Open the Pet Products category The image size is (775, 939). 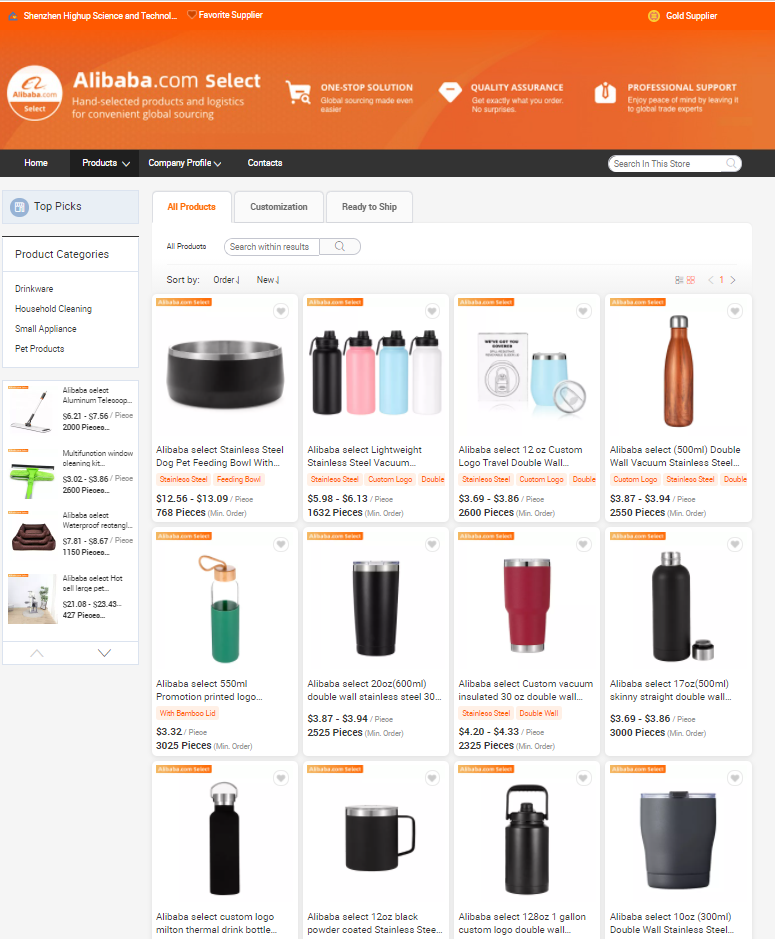tap(39, 349)
